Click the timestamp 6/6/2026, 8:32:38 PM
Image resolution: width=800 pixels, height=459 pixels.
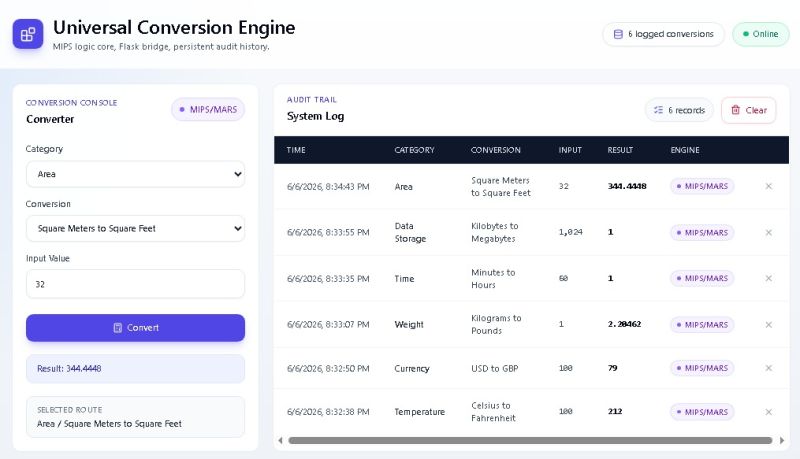click(x=328, y=412)
